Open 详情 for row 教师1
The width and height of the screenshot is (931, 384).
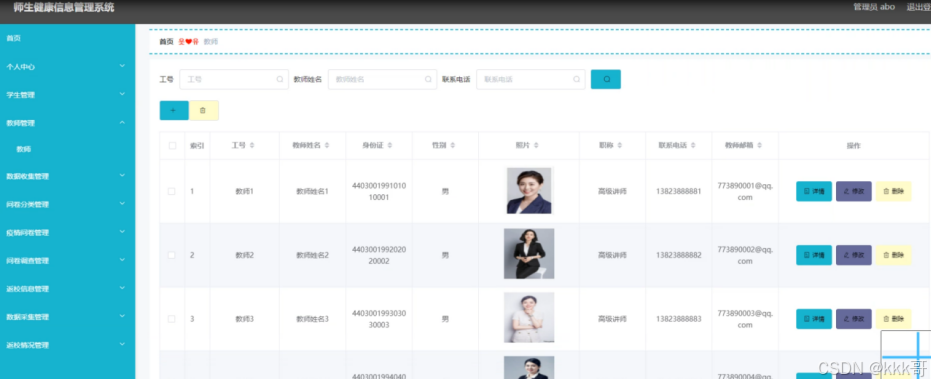[x=814, y=192]
